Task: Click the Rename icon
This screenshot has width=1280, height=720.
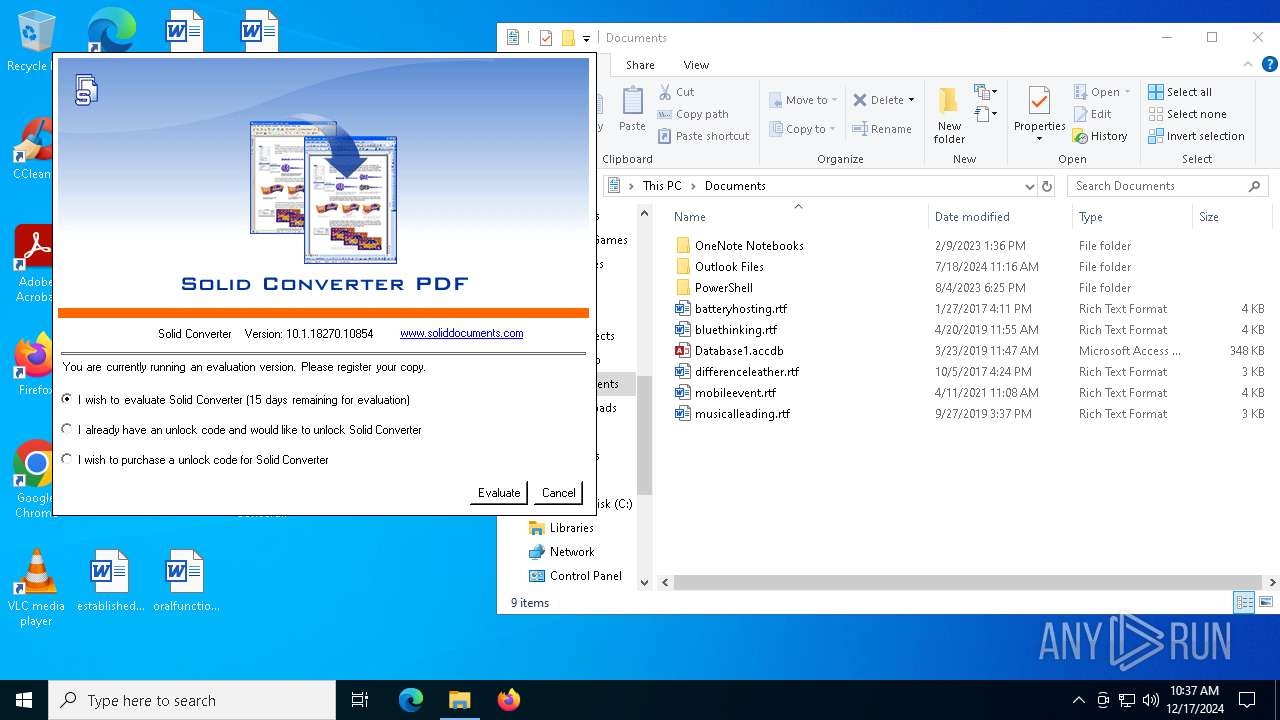Action: coord(860,129)
